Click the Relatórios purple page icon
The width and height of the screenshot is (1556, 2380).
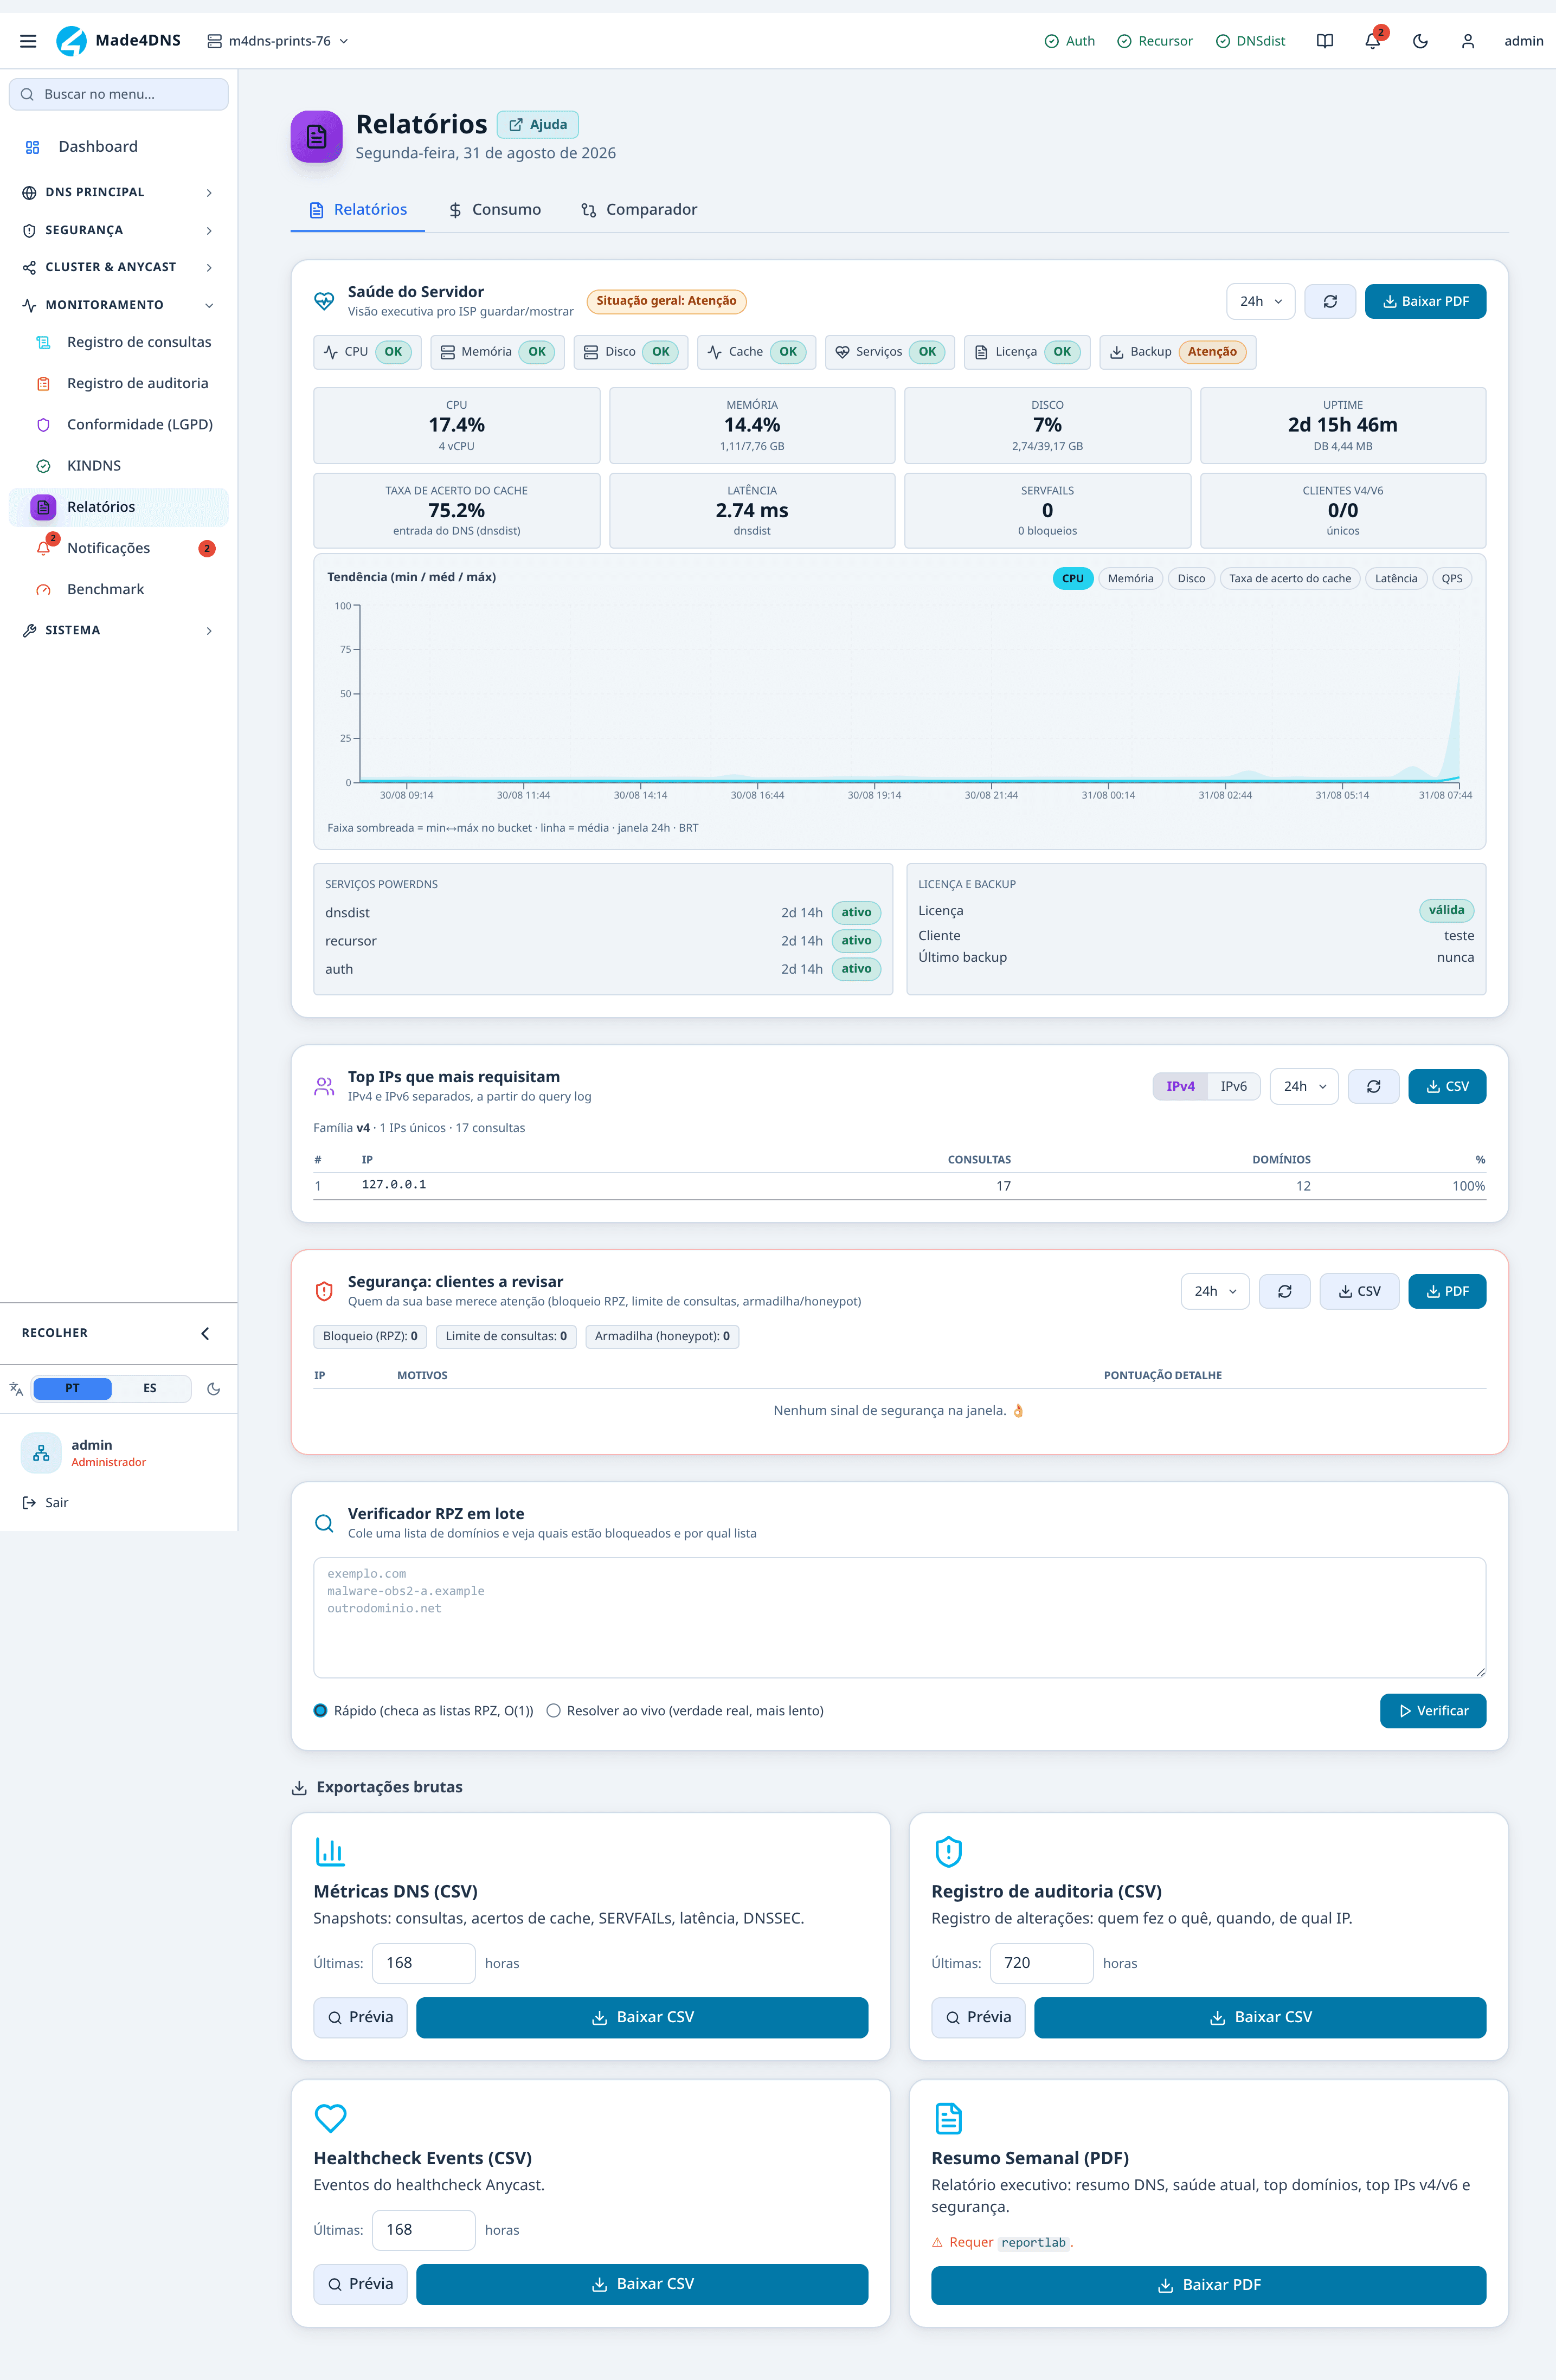click(x=316, y=136)
